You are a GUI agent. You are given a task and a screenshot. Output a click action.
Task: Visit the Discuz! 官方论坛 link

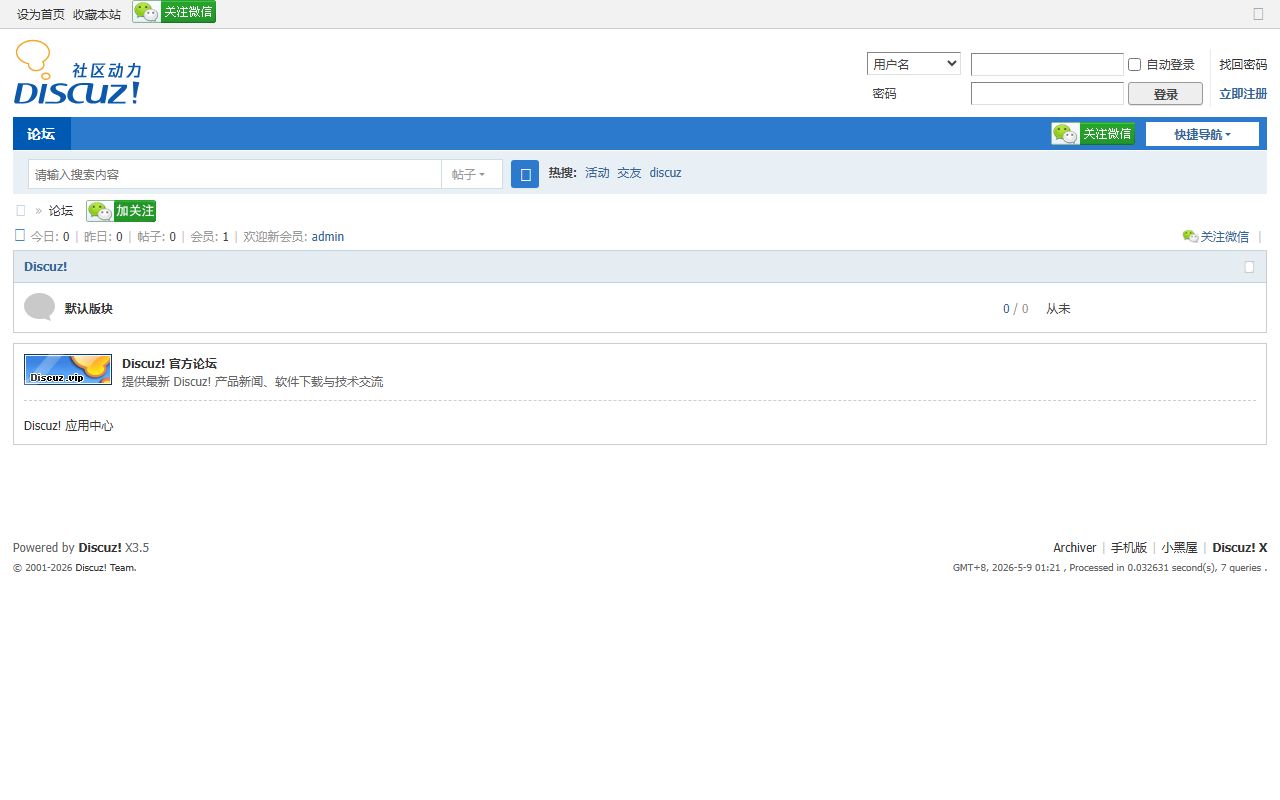point(169,364)
